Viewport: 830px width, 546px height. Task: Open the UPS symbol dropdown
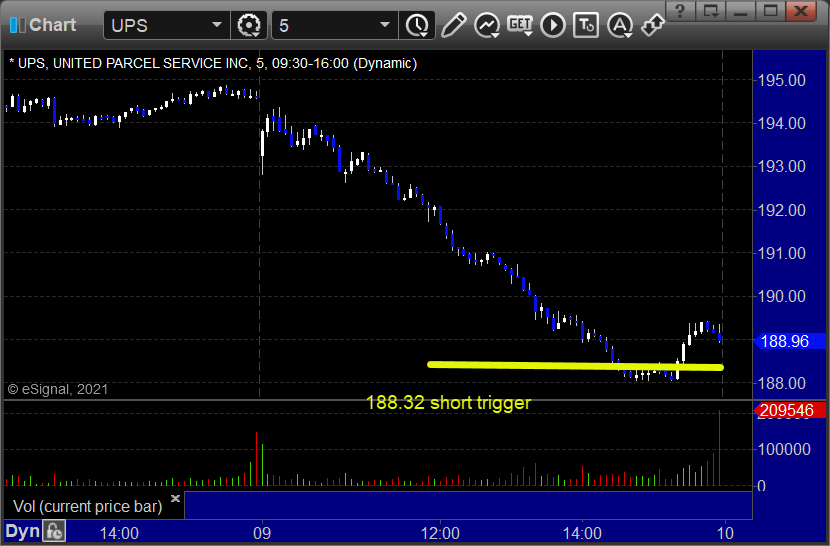[x=216, y=25]
